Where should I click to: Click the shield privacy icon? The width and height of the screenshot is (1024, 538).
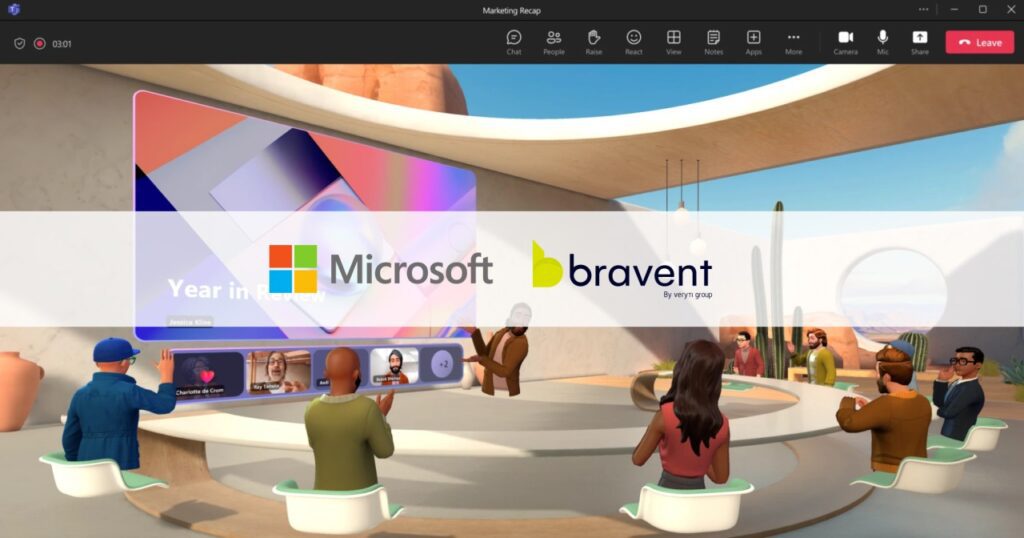coord(20,44)
